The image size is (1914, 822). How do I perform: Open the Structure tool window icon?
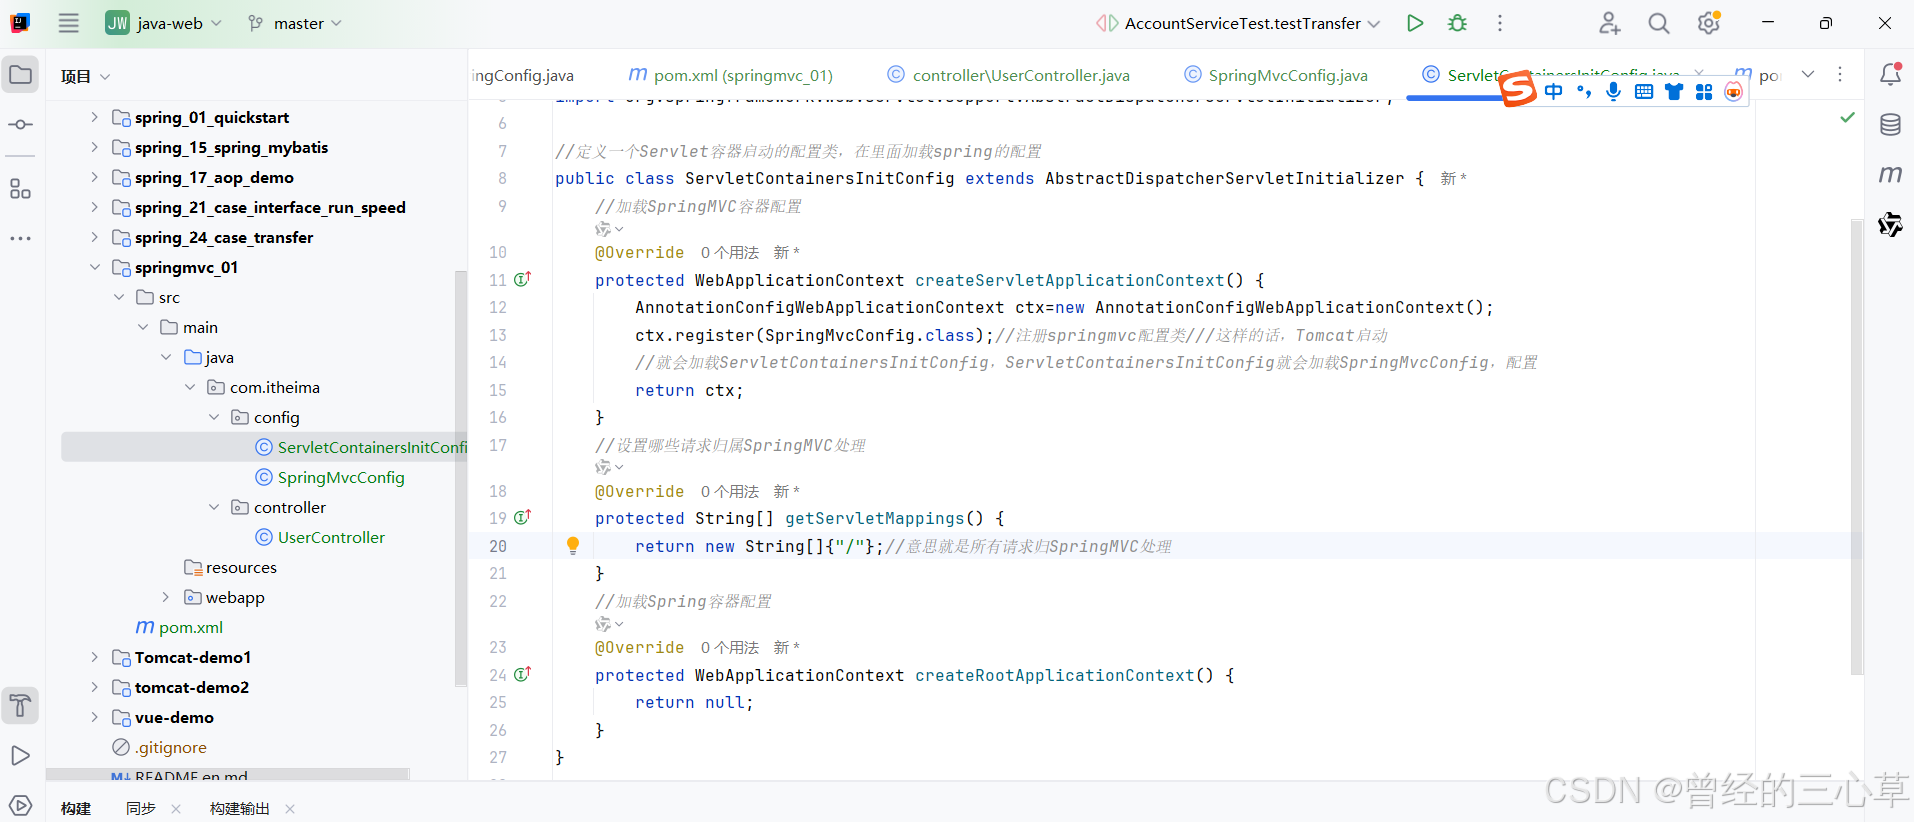click(20, 188)
